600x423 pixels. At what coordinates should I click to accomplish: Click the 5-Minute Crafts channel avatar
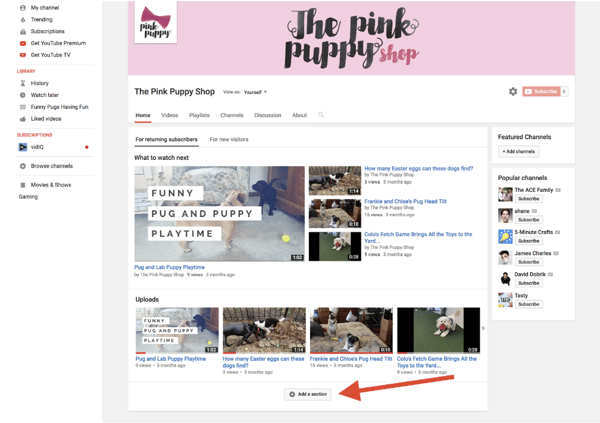(505, 237)
